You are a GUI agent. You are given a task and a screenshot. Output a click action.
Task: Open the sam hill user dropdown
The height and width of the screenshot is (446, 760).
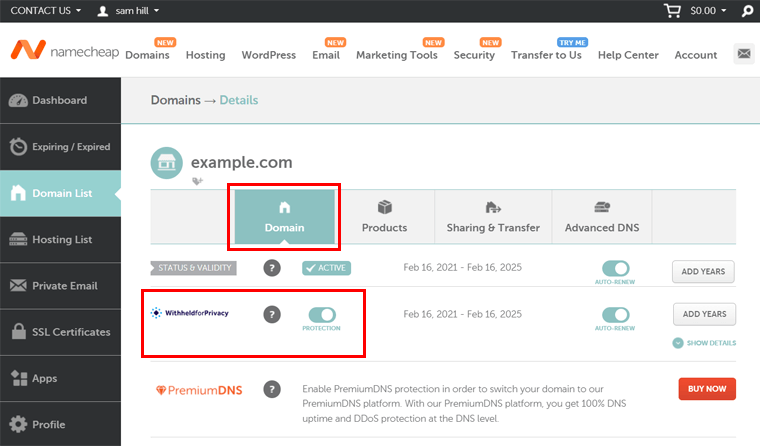(128, 11)
